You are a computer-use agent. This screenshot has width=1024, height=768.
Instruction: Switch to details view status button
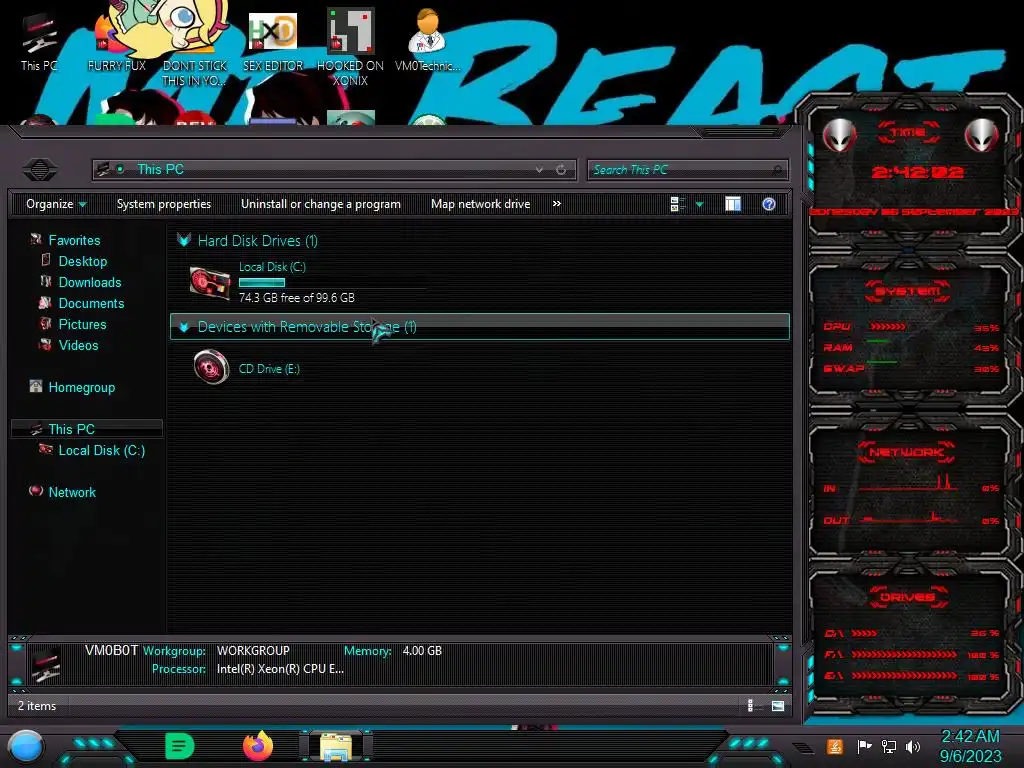click(x=752, y=705)
